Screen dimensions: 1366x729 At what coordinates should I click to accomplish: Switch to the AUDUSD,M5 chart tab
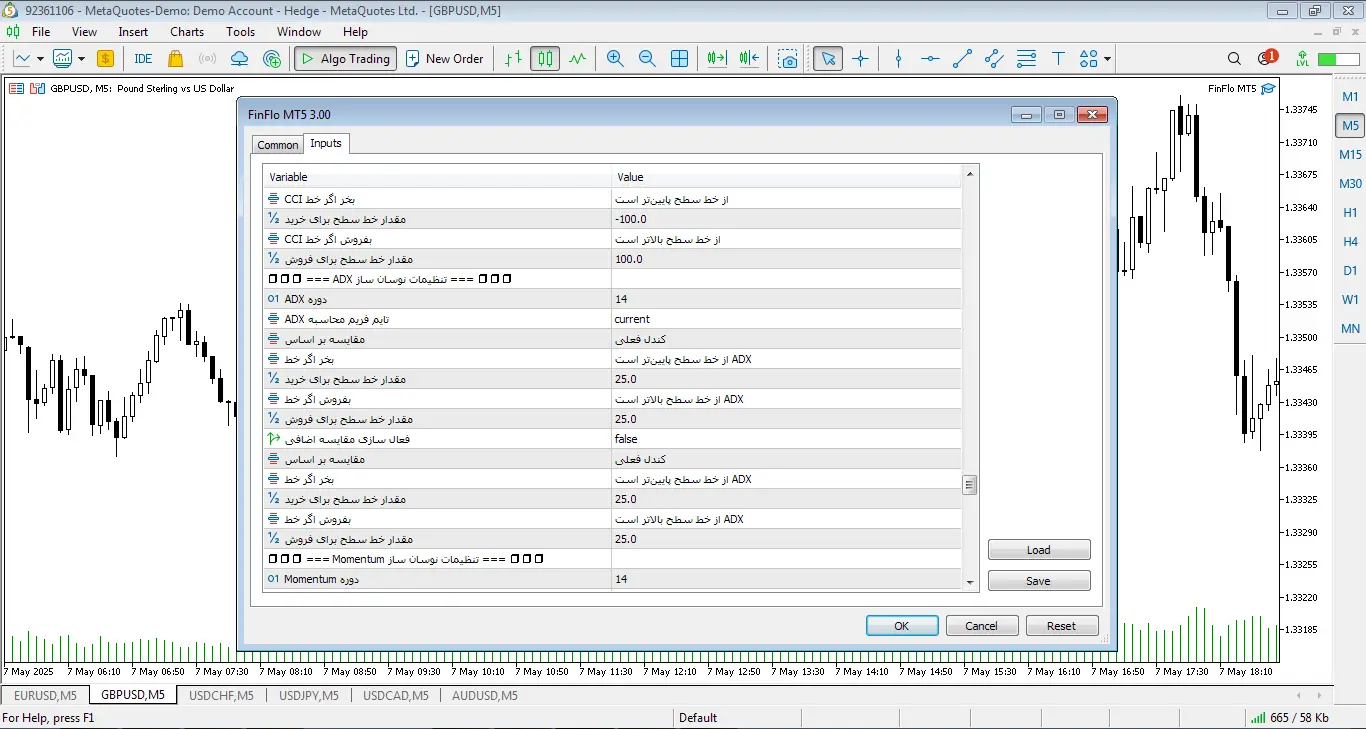pos(485,695)
